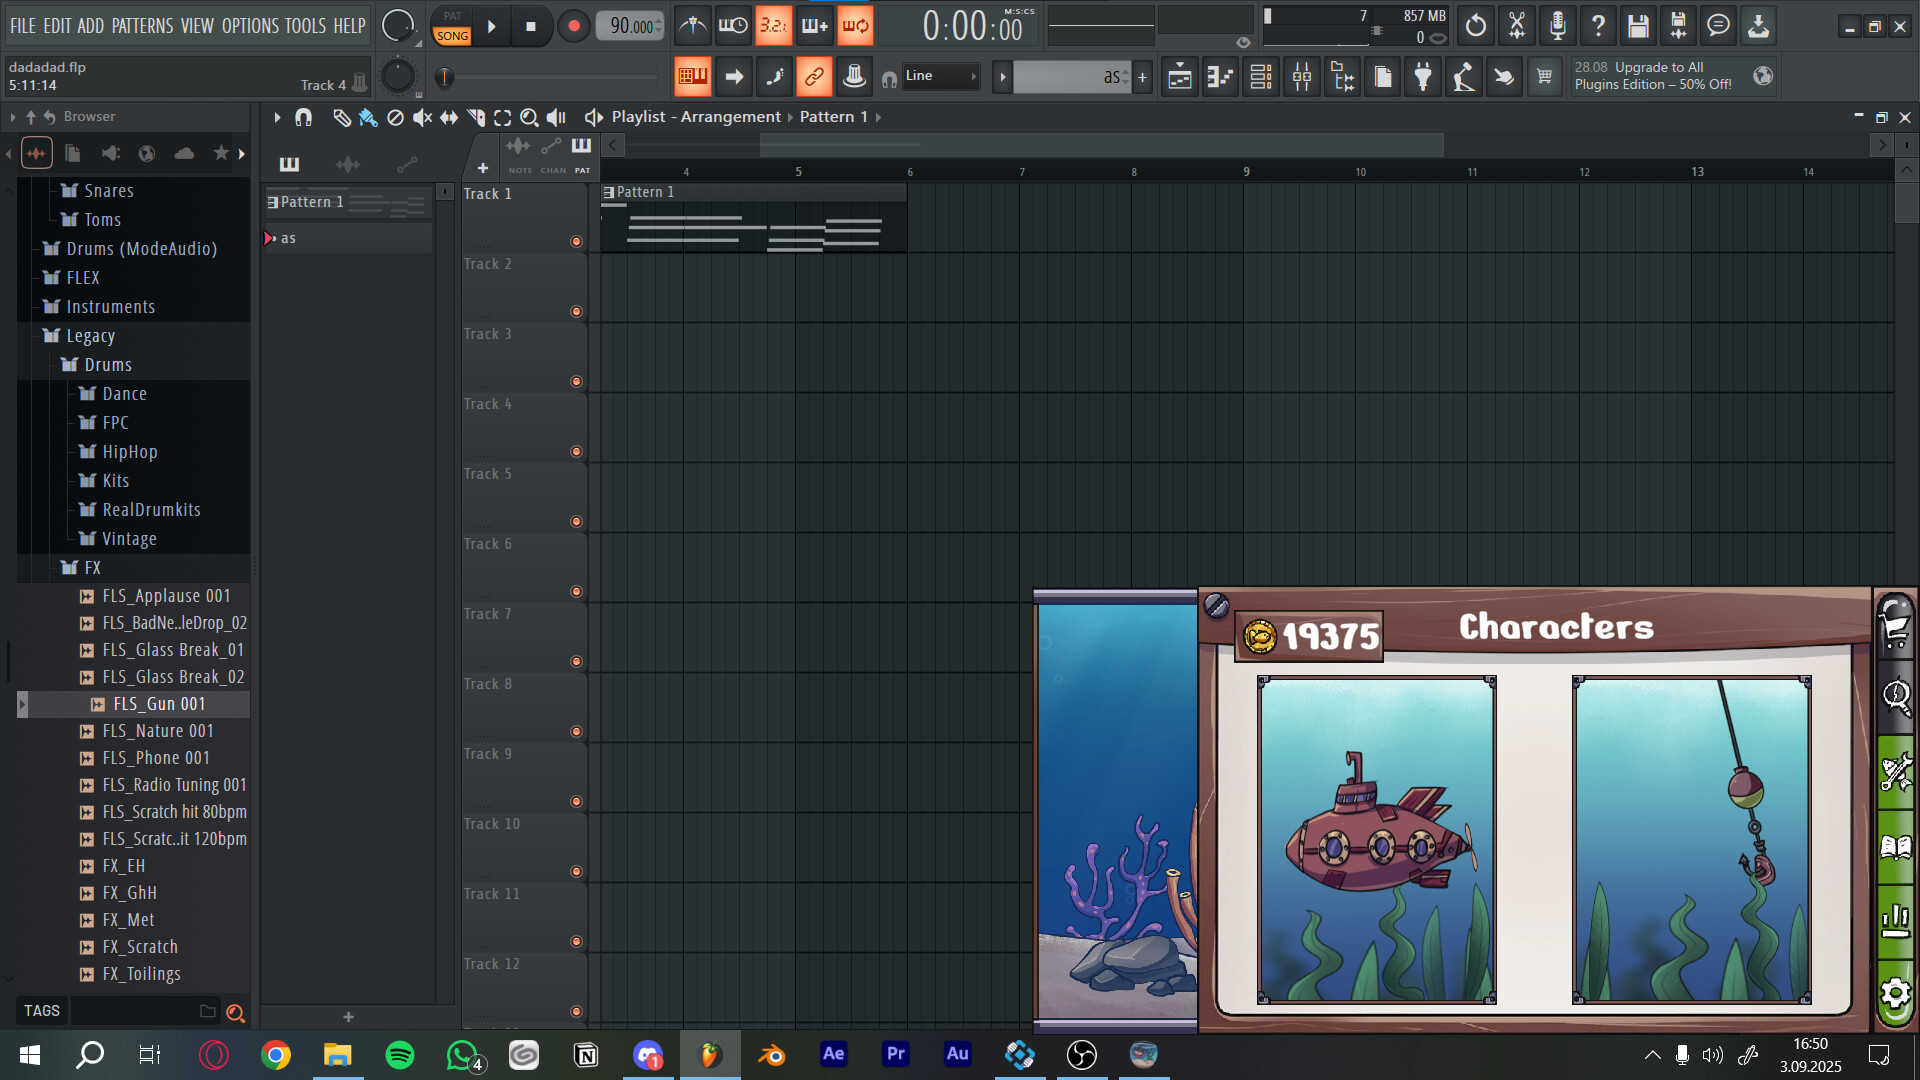The width and height of the screenshot is (1920, 1080).
Task: Click the metronome icon in transport panel
Action: (693, 25)
